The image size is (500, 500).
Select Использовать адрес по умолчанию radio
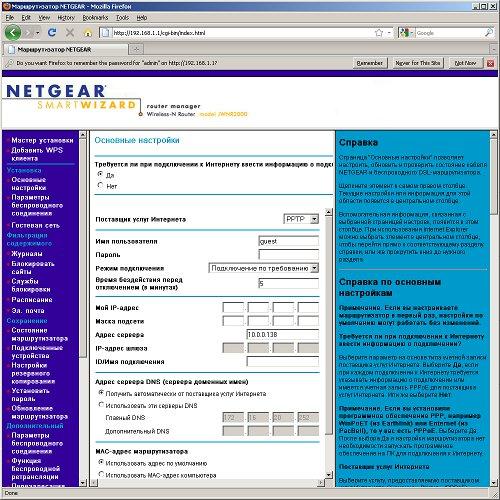(101, 463)
